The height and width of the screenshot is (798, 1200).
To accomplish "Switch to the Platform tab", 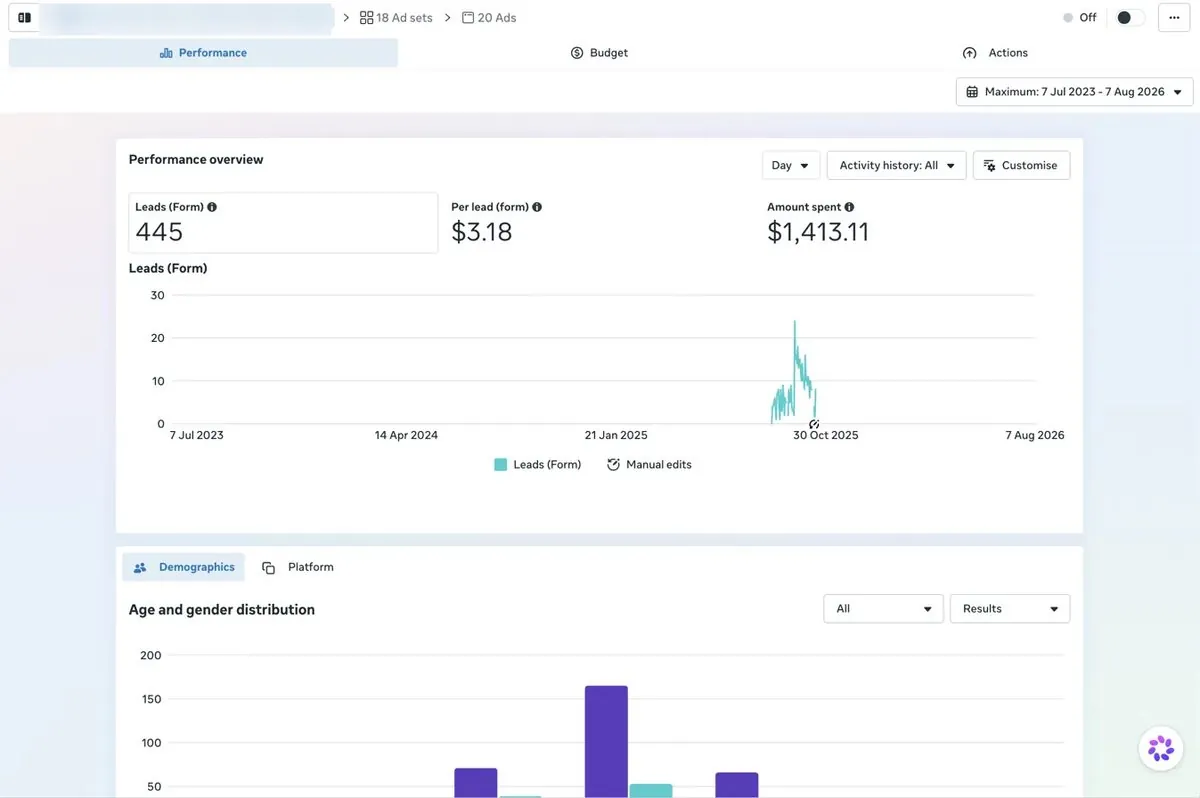I will pyautogui.click(x=298, y=568).
